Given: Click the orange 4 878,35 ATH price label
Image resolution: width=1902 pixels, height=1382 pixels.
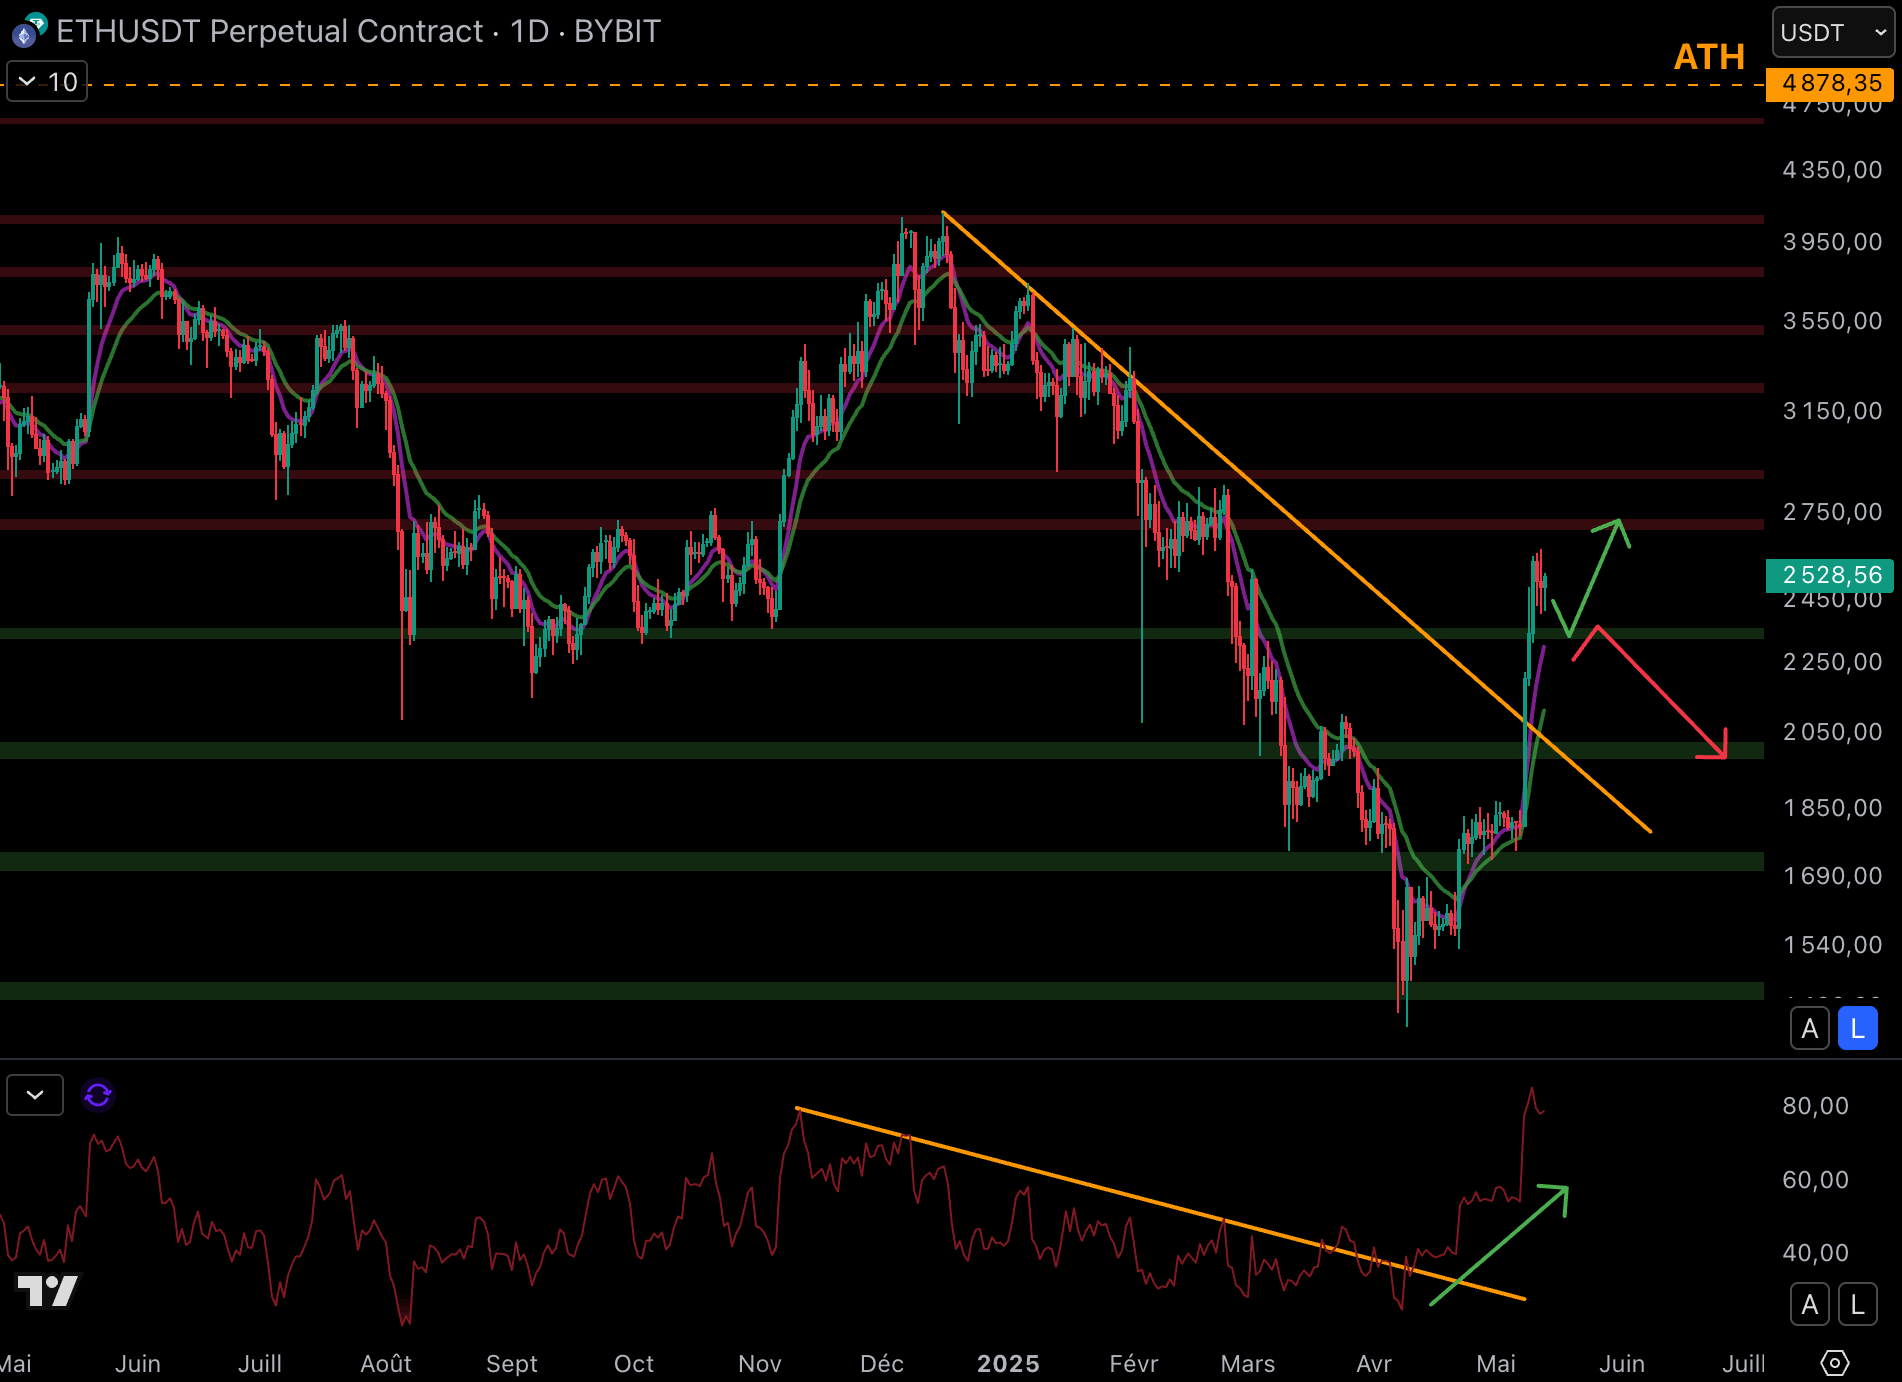Looking at the screenshot, I should coord(1830,83).
